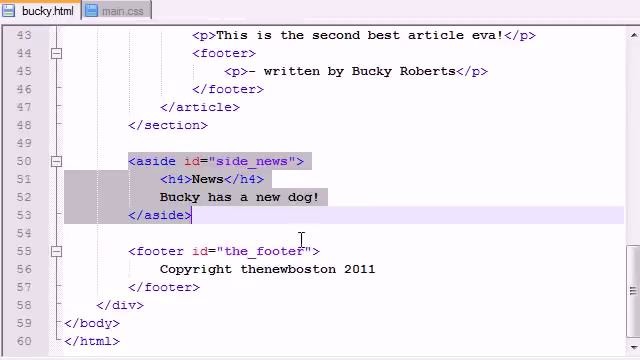640x360 pixels.
Task: Click the "side_news" id value
Action: [x=252, y=162]
